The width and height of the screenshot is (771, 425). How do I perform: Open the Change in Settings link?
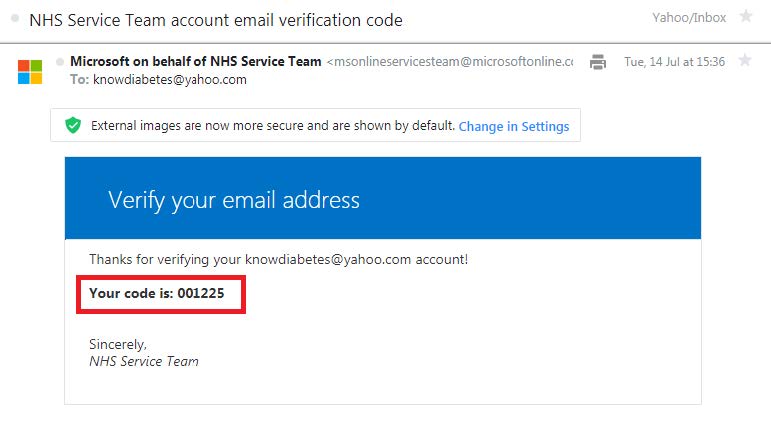[x=514, y=126]
